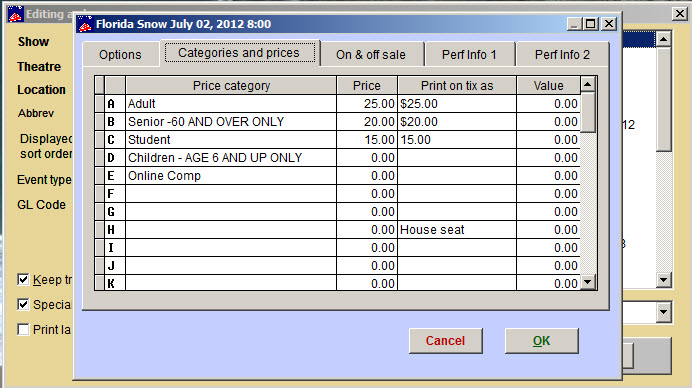Select the row header for Adult

(100, 104)
